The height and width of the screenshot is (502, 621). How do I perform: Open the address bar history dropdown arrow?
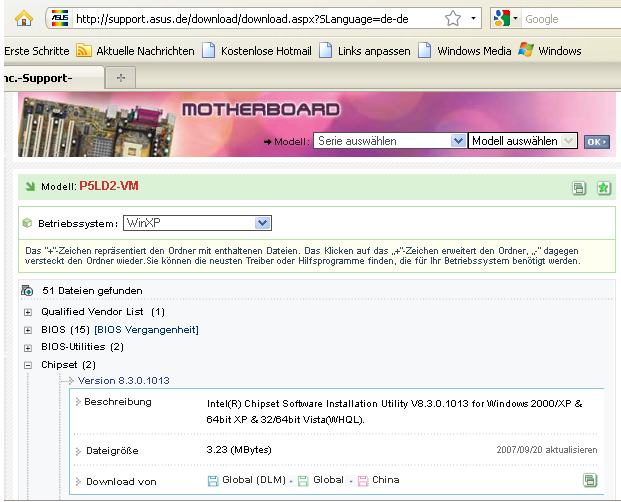(473, 18)
